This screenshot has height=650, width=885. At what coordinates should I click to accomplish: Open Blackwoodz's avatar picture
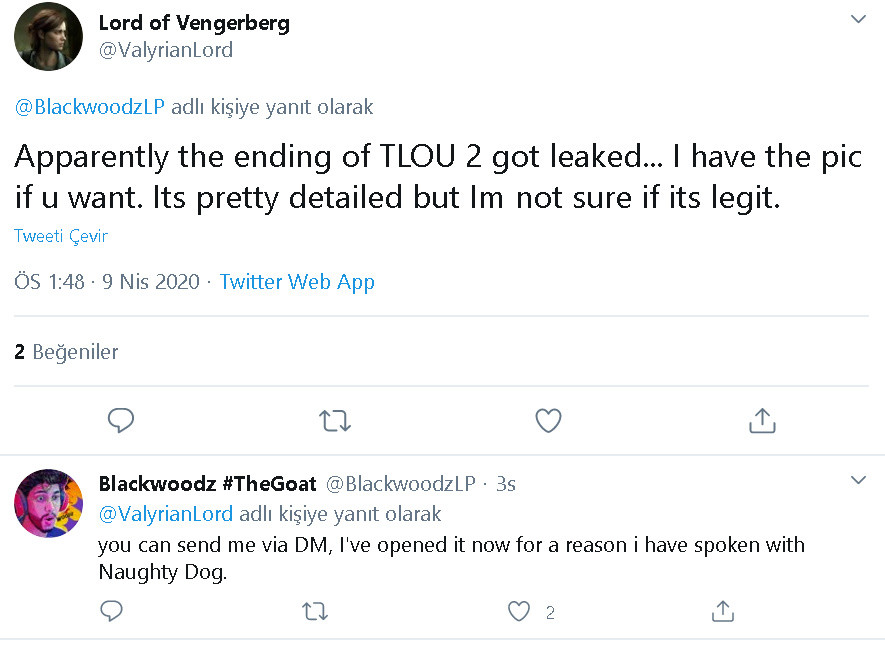click(49, 503)
